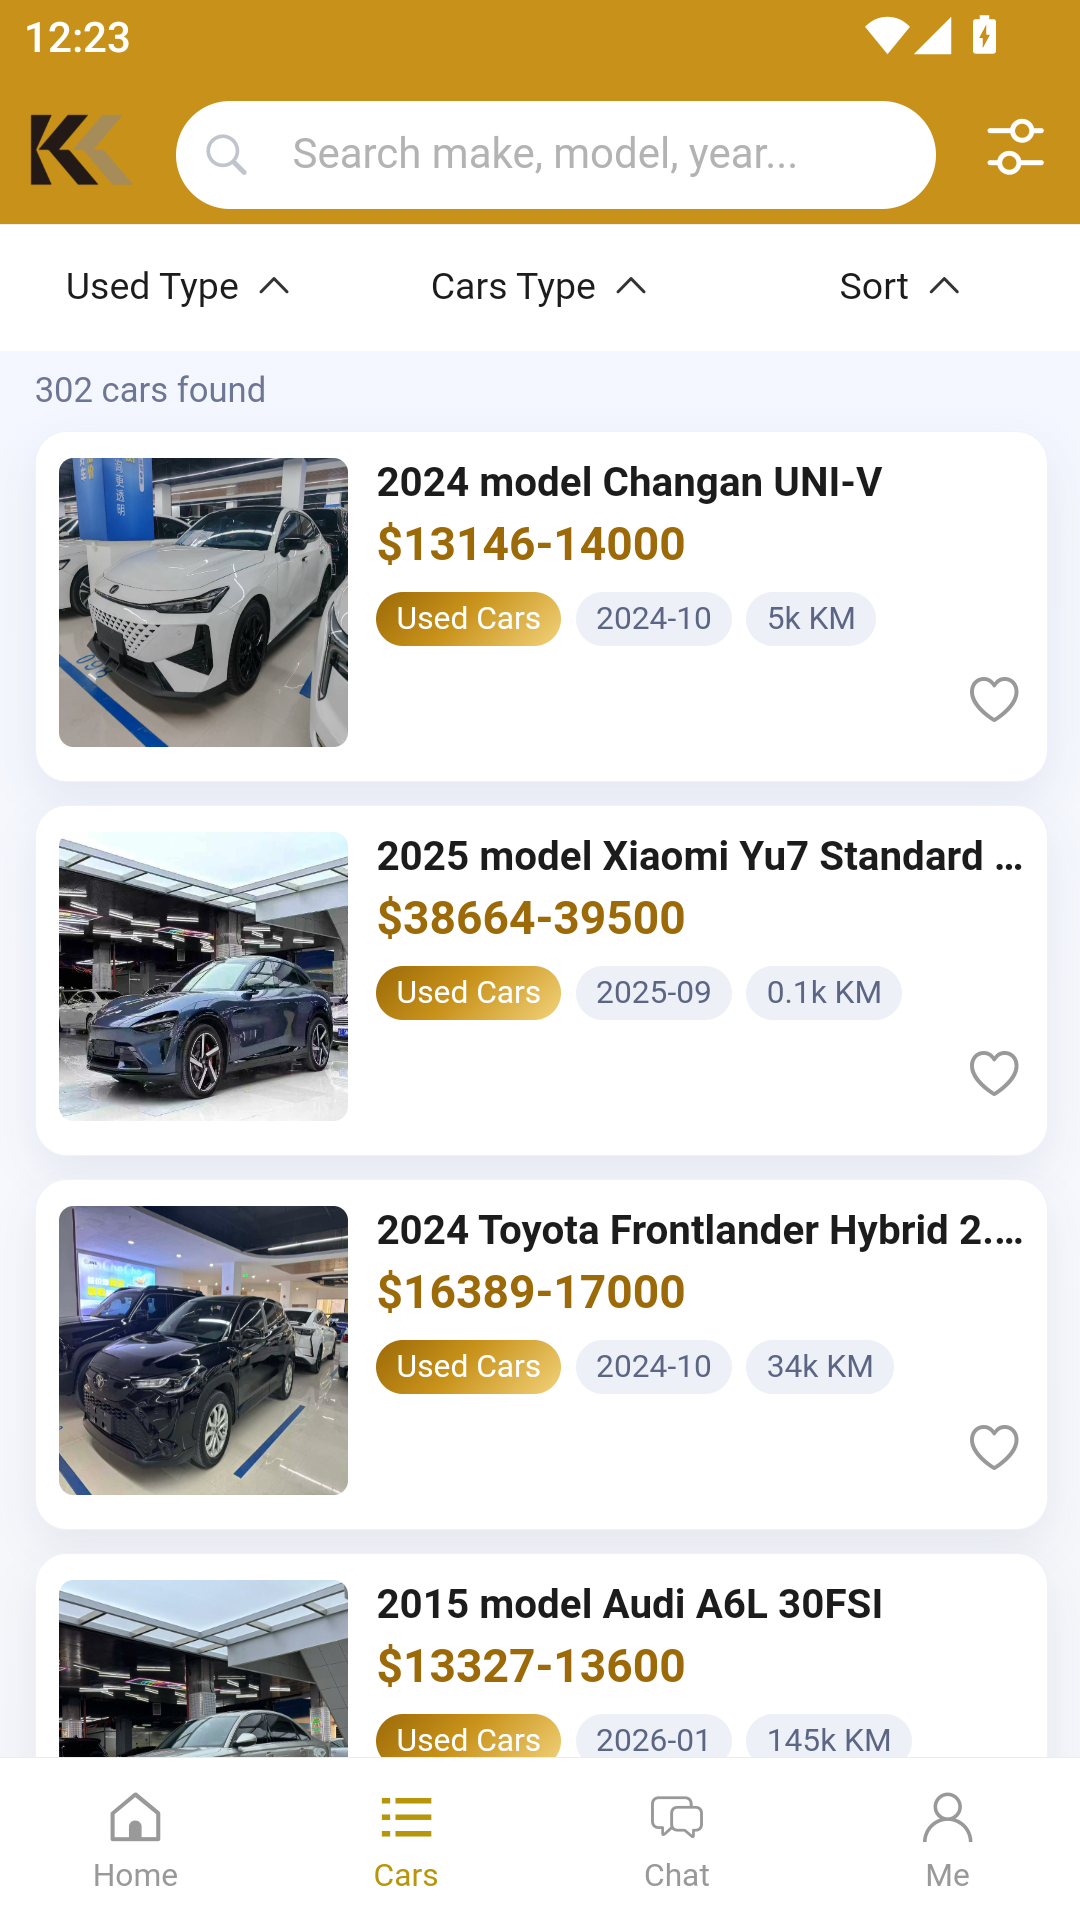Image resolution: width=1080 pixels, height=1920 pixels.
Task: Tap the search magnifier icon
Action: point(226,155)
